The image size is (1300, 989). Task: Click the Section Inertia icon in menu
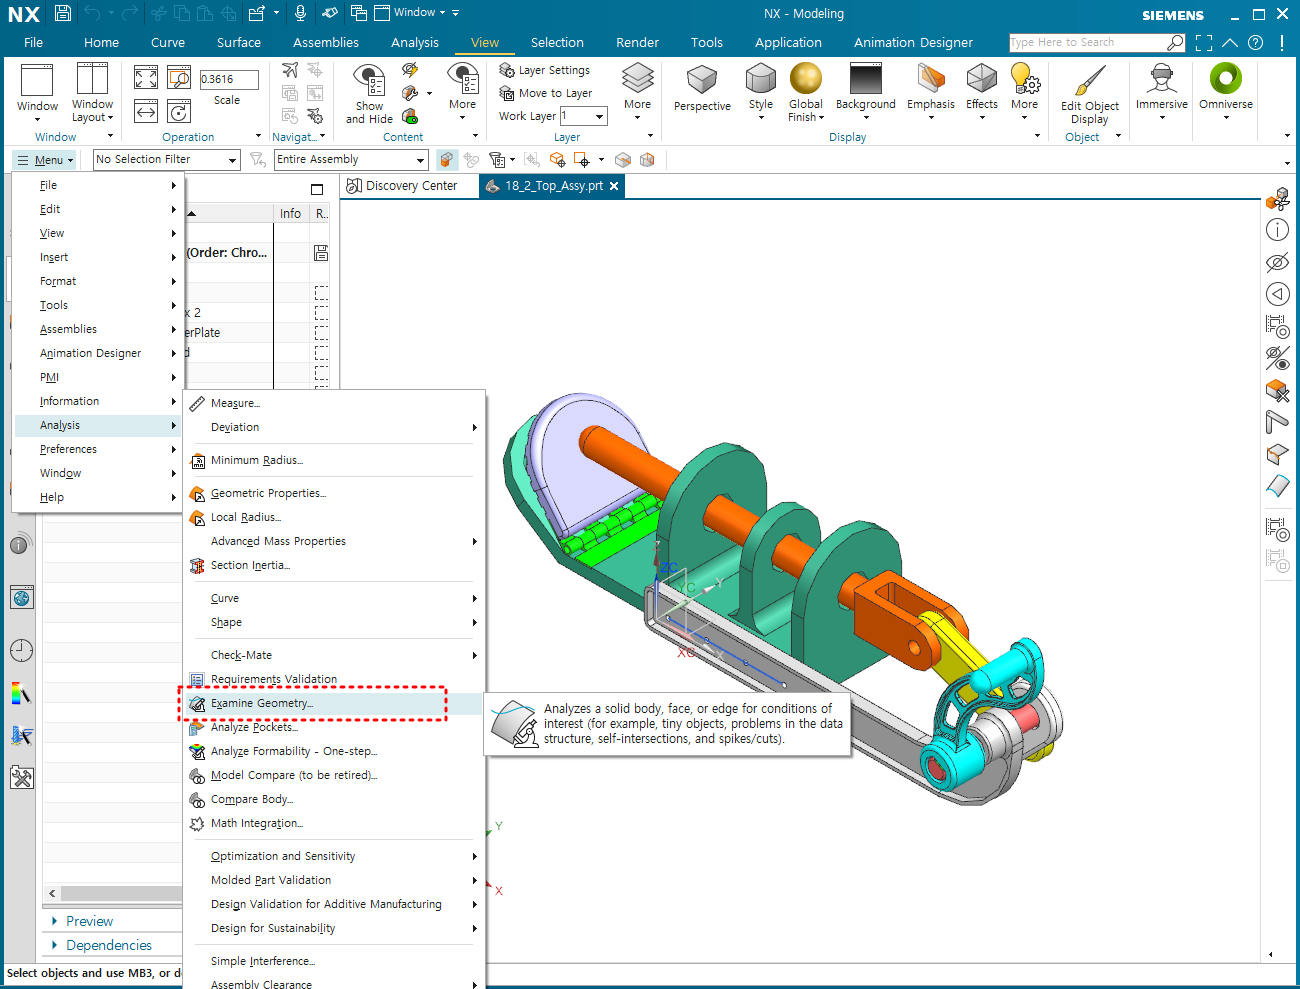(197, 565)
